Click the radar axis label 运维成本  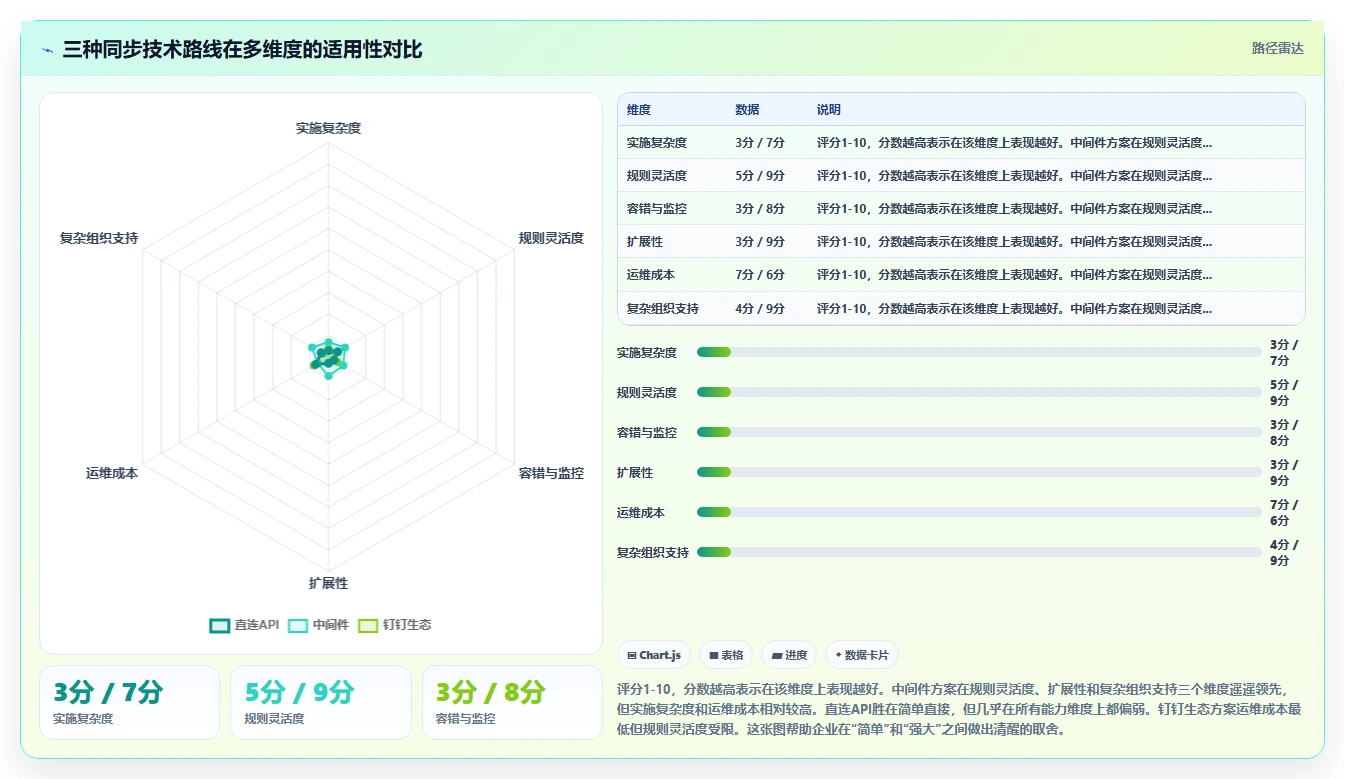point(112,473)
